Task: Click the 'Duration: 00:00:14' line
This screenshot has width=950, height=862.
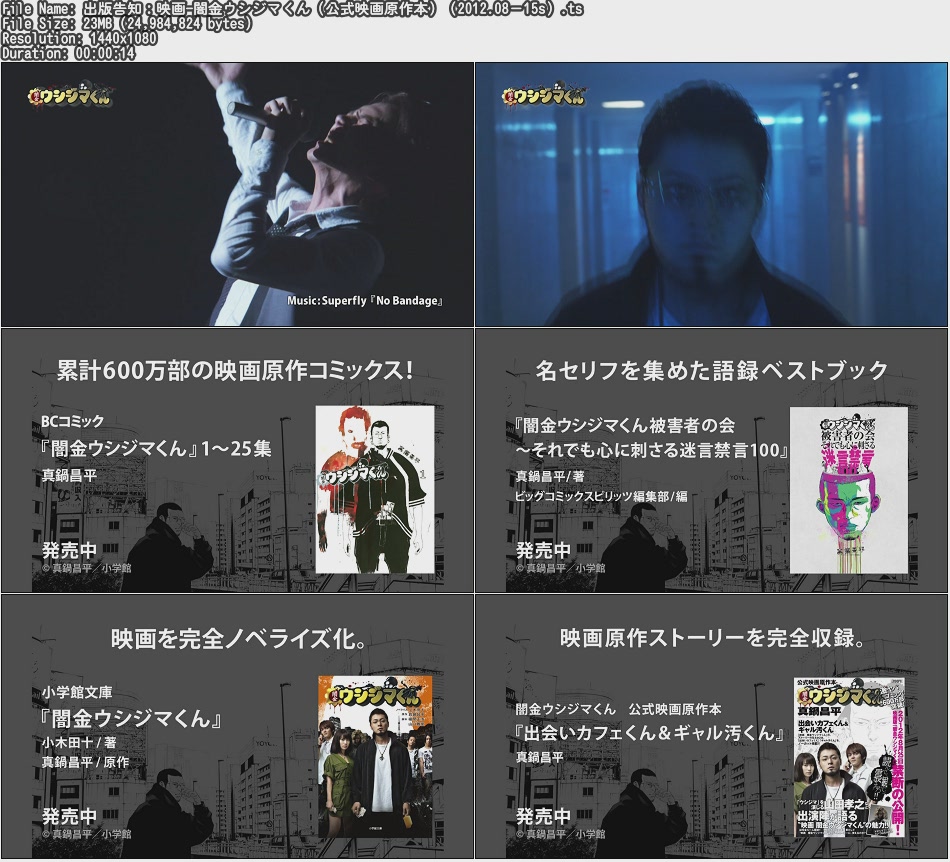Action: [x=68, y=53]
